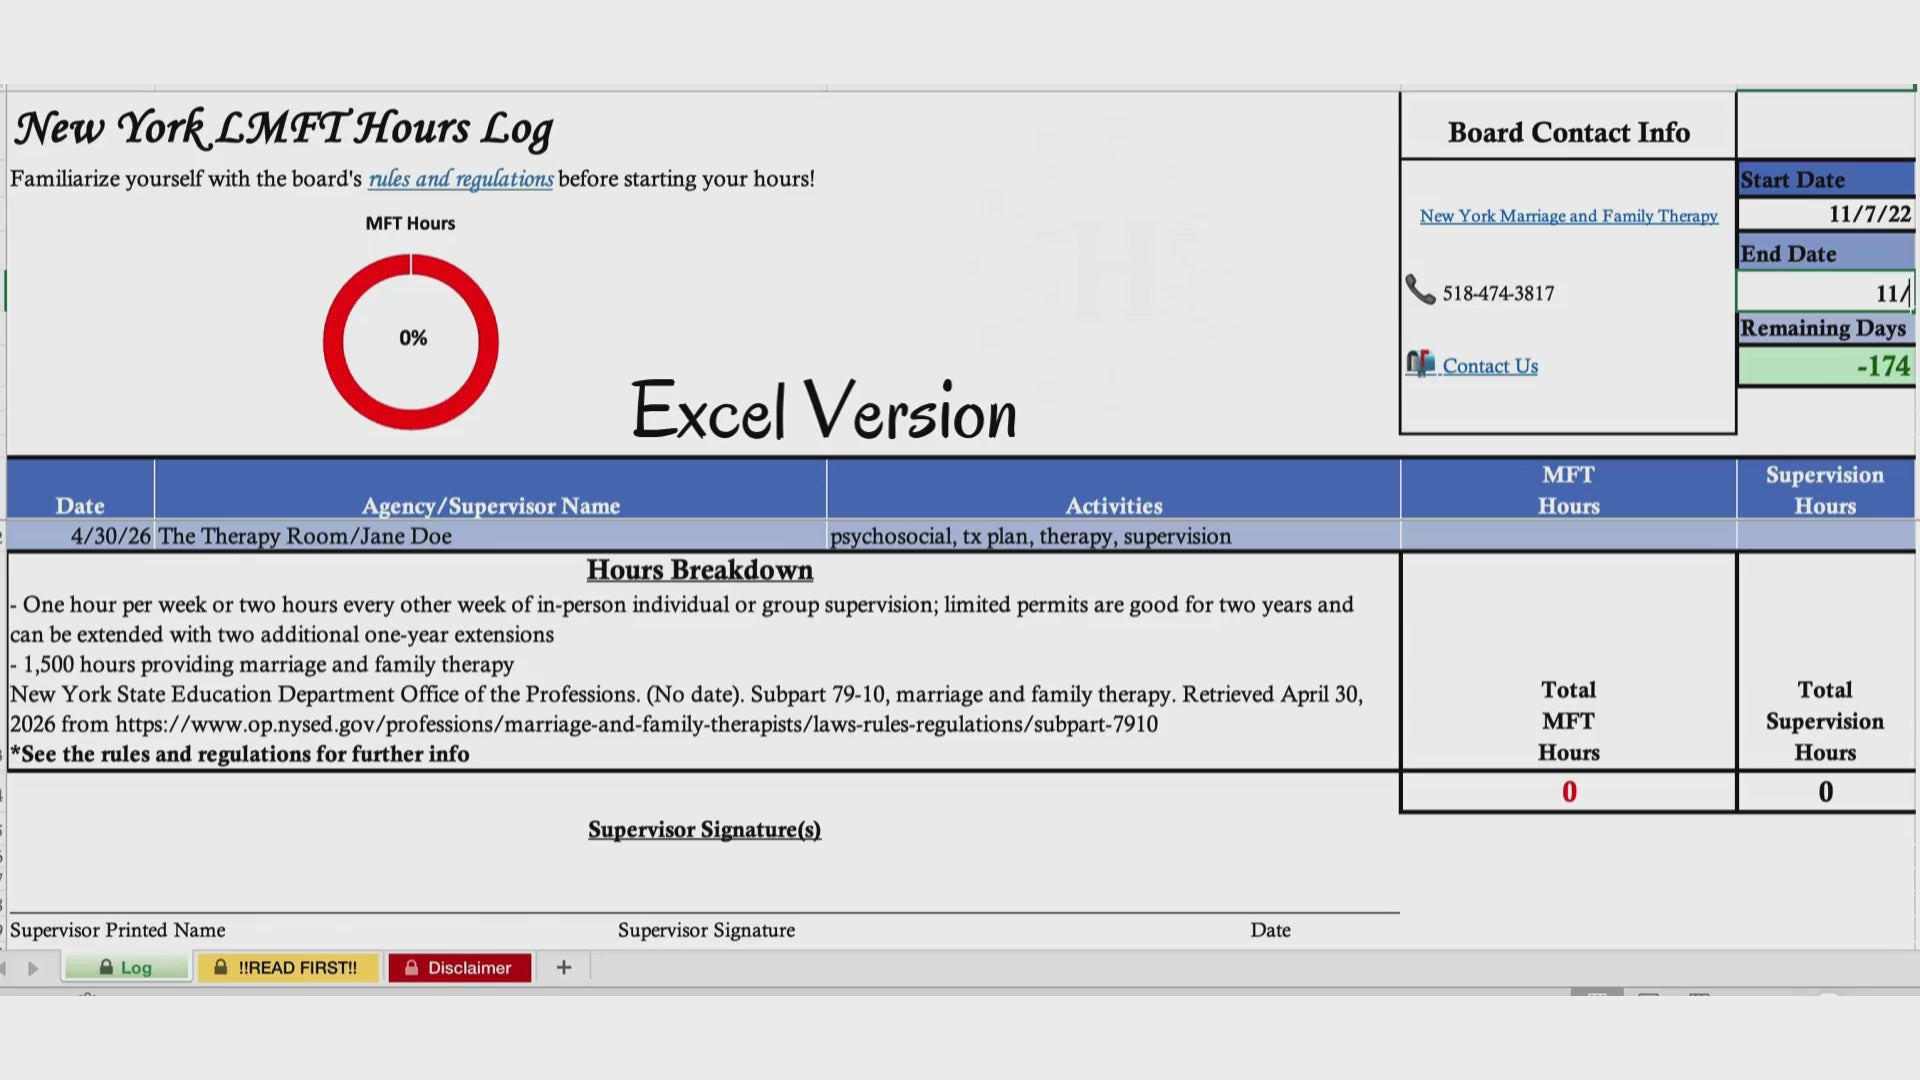Select the Start Date value 11/7/22
The image size is (1920, 1080).
coord(1826,214)
